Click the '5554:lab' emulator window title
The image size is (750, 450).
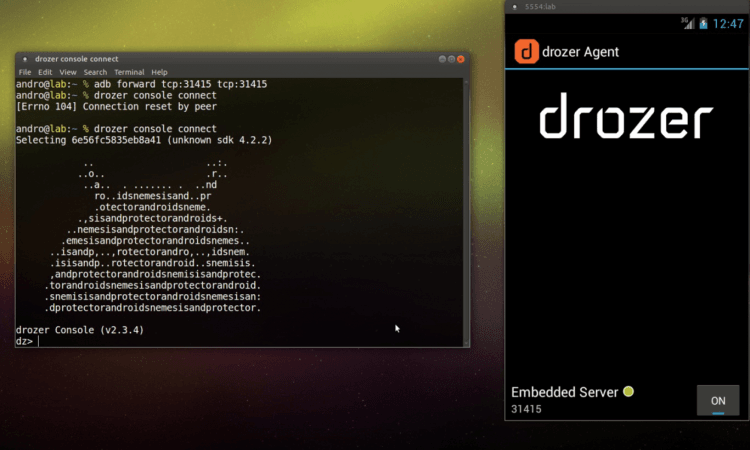click(540, 7)
